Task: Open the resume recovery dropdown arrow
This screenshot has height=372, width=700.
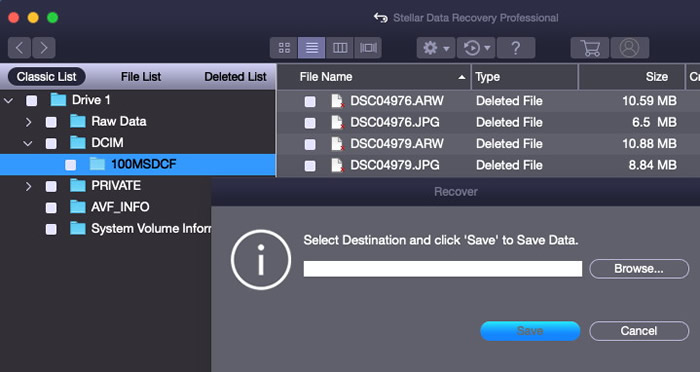Action: point(488,48)
